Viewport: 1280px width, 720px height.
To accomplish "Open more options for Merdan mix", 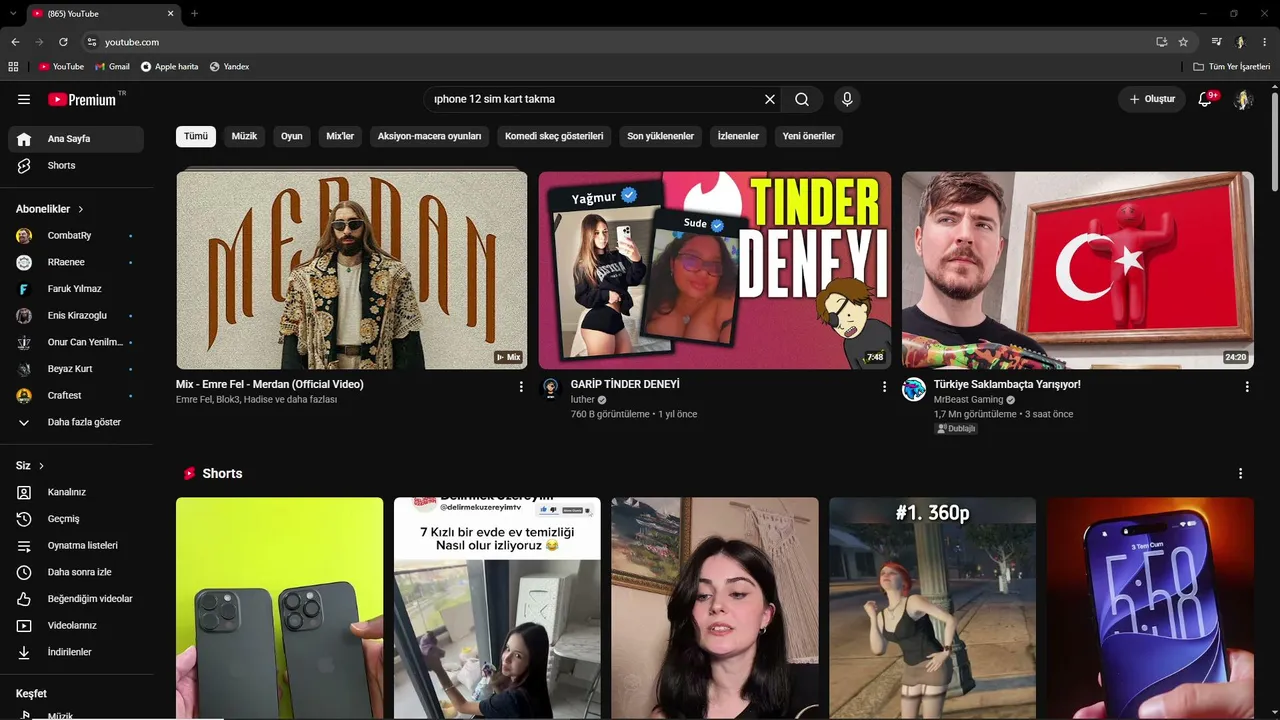I will point(521,386).
